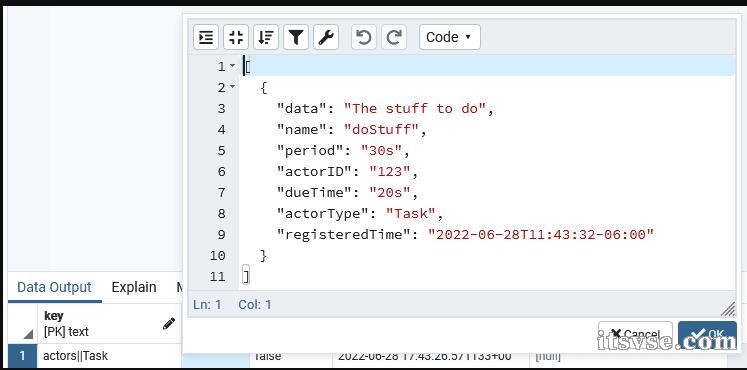747x370 pixels.
Task: Click the "doStuff" name value
Action: click(x=381, y=130)
